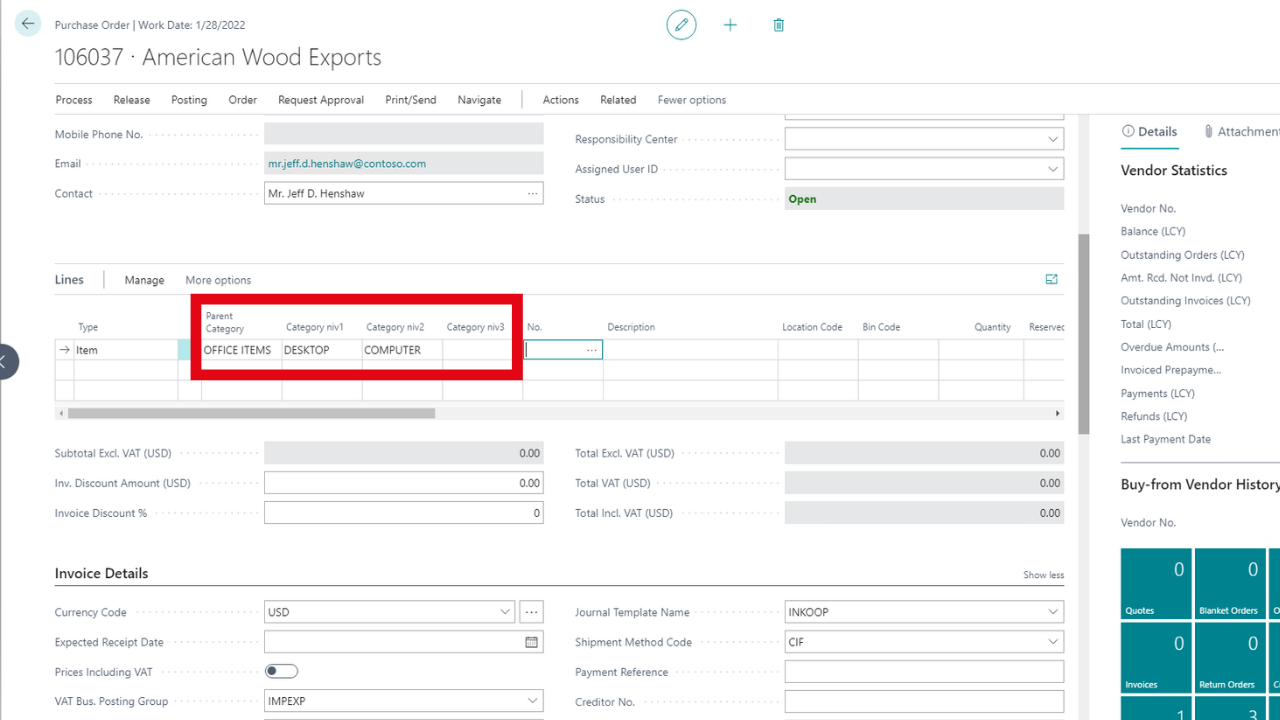
Task: Switch to Attachments factbox tab
Action: tap(1242, 131)
